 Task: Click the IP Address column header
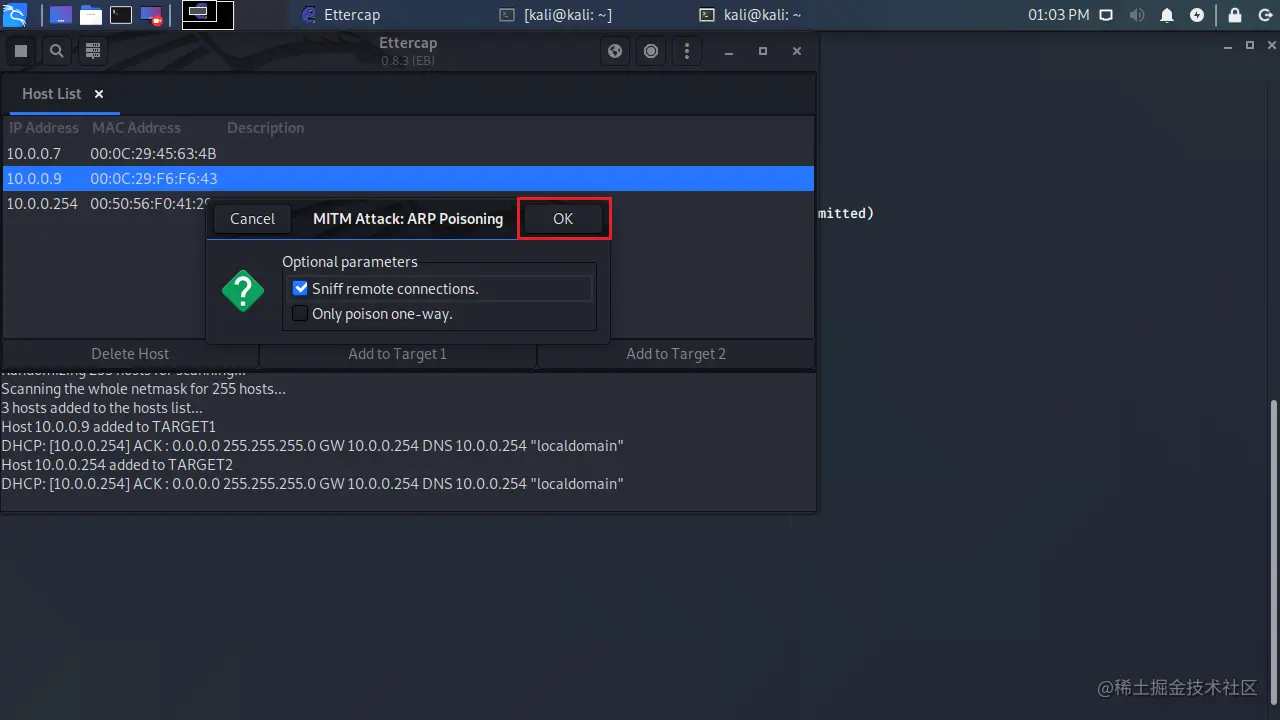[x=44, y=128]
